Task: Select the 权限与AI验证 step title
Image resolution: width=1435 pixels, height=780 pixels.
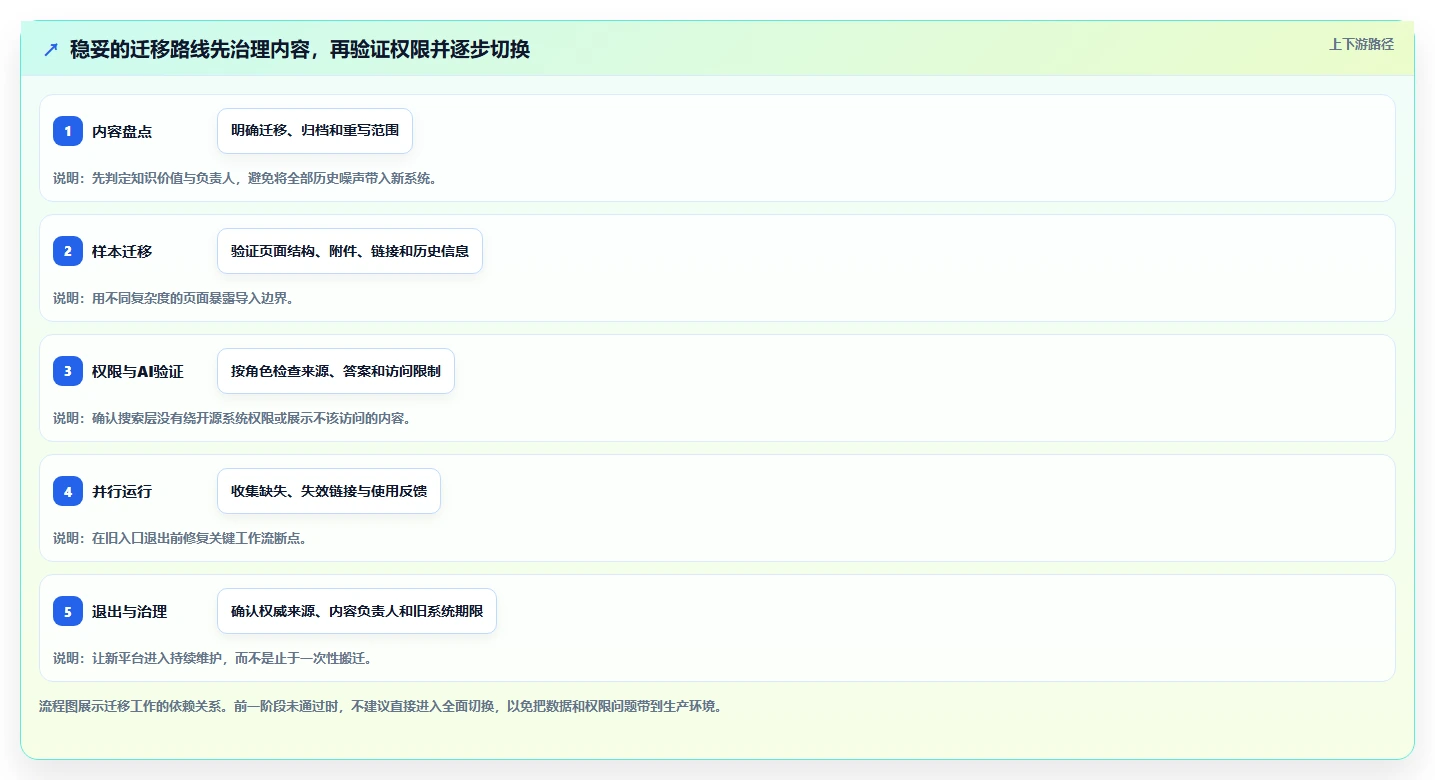Action: [x=138, y=371]
